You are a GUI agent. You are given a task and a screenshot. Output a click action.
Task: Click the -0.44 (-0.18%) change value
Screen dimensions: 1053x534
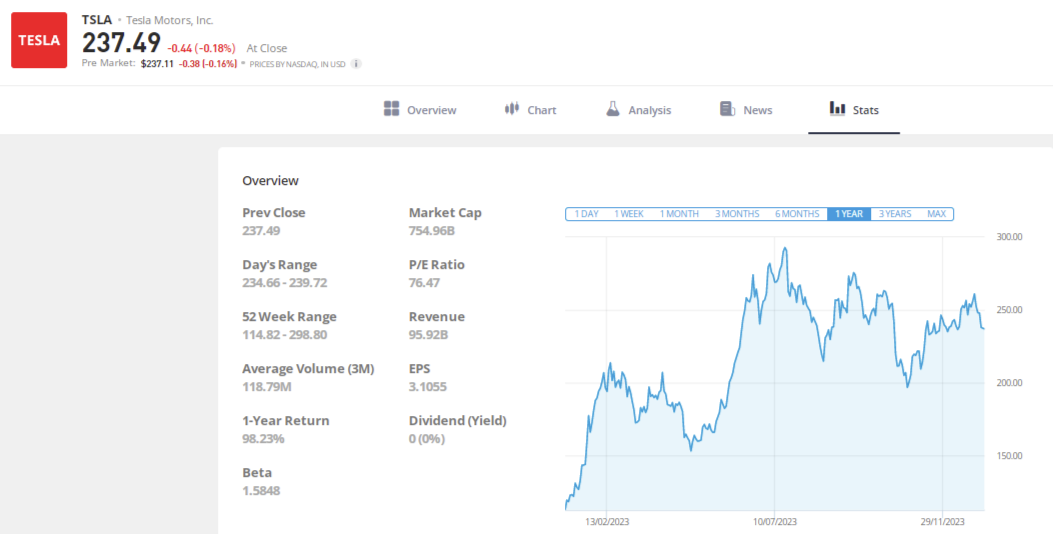point(201,48)
